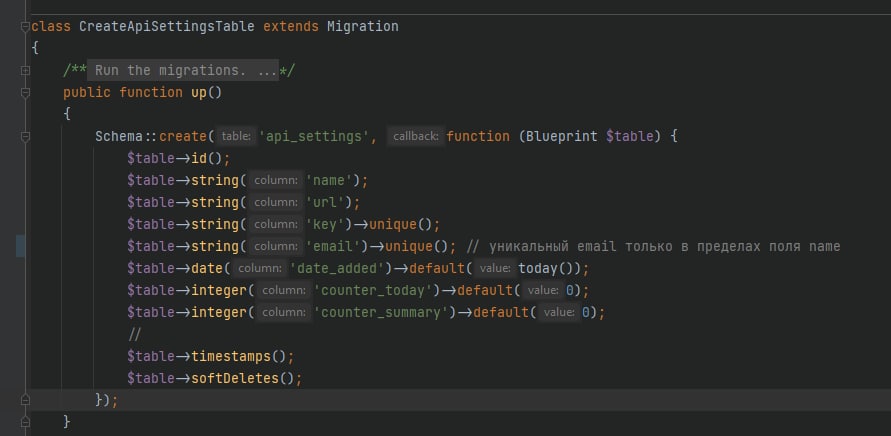The width and height of the screenshot is (891, 436).
Task: Click the 'table:' parameter hint
Action: (x=236, y=137)
